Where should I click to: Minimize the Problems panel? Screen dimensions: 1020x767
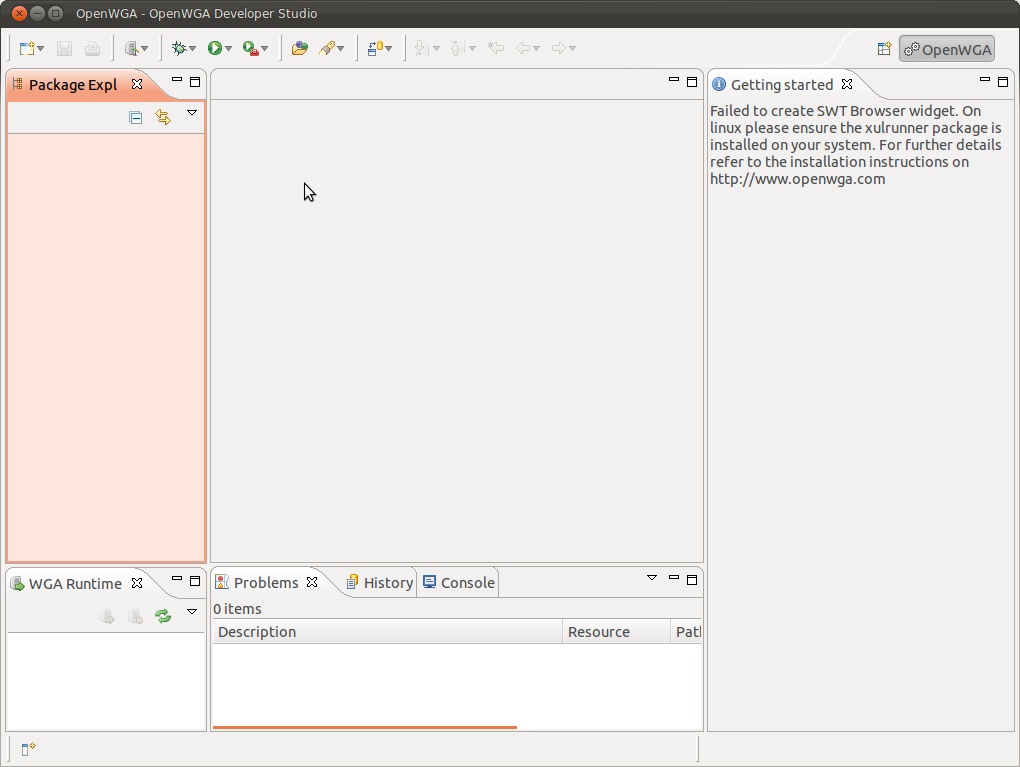point(674,578)
